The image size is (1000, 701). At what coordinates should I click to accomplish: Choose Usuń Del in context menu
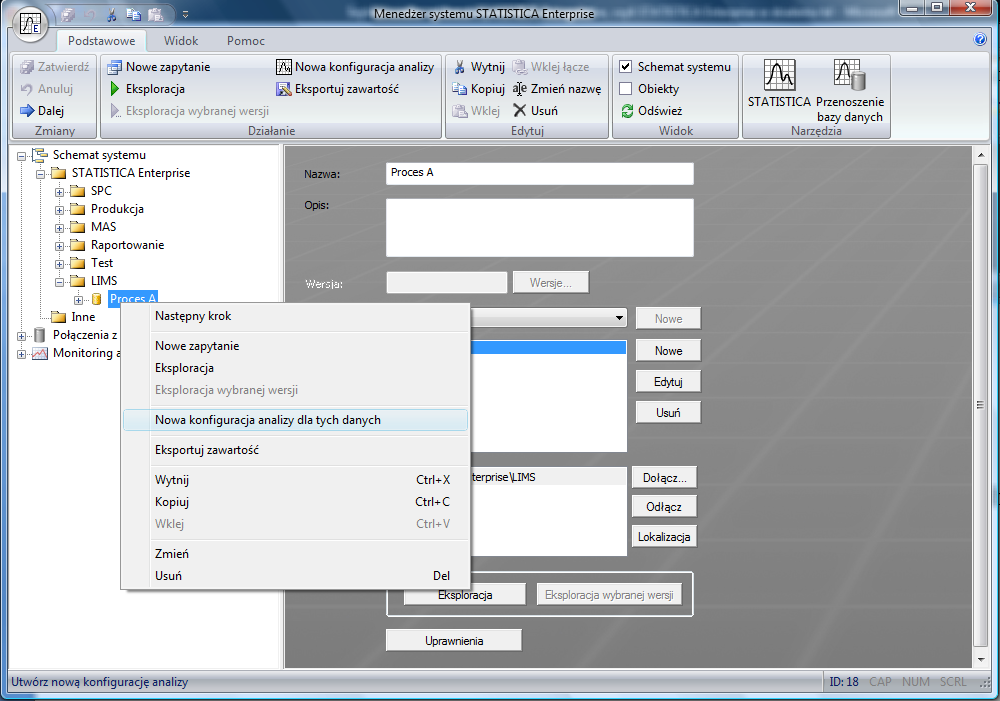(295, 576)
